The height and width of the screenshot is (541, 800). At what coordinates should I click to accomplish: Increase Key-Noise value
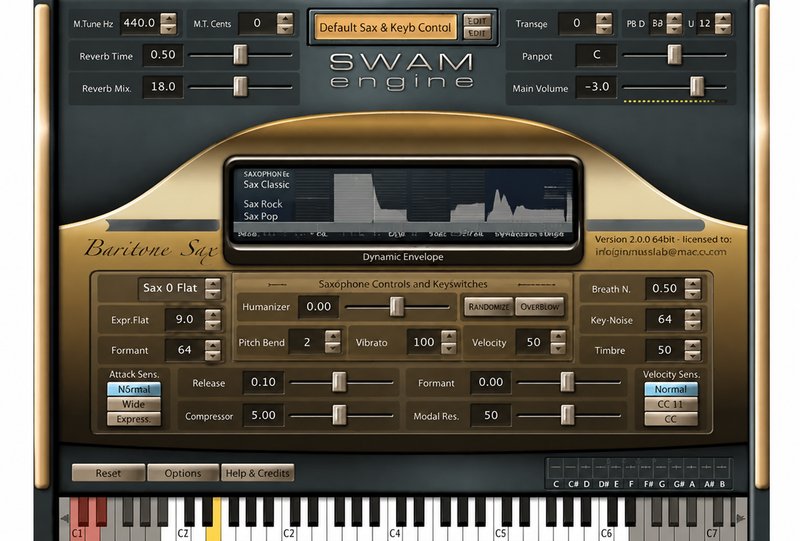[692, 314]
